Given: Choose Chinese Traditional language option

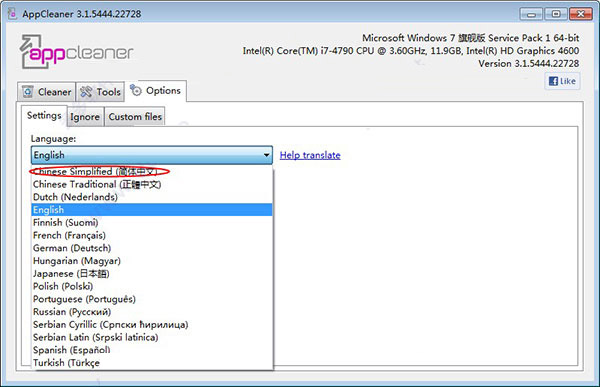Looking at the screenshot, I should point(152,184).
